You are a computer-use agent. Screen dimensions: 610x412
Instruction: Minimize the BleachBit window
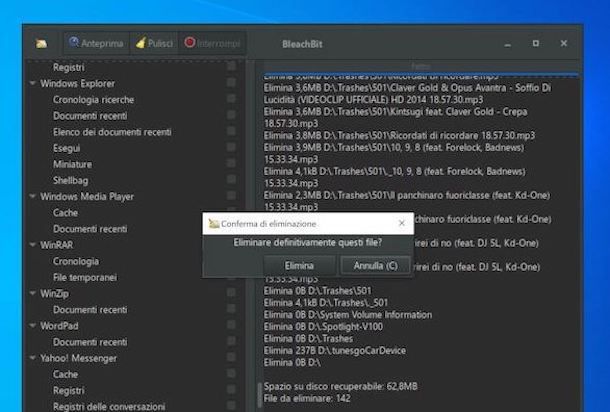pyautogui.click(x=507, y=44)
